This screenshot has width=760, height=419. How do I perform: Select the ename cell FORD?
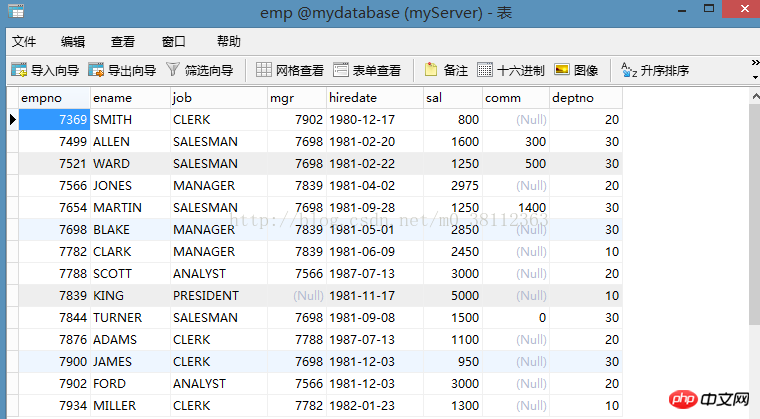click(x=130, y=384)
